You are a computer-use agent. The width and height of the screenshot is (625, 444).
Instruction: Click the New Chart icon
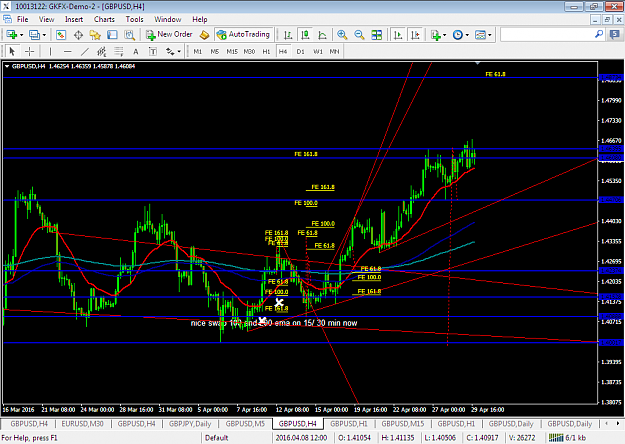[11, 35]
